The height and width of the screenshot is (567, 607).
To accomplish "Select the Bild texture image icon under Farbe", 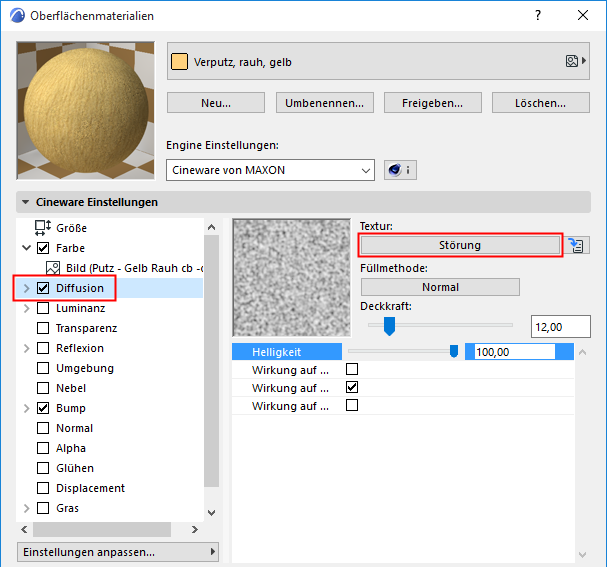I will pyautogui.click(x=53, y=268).
